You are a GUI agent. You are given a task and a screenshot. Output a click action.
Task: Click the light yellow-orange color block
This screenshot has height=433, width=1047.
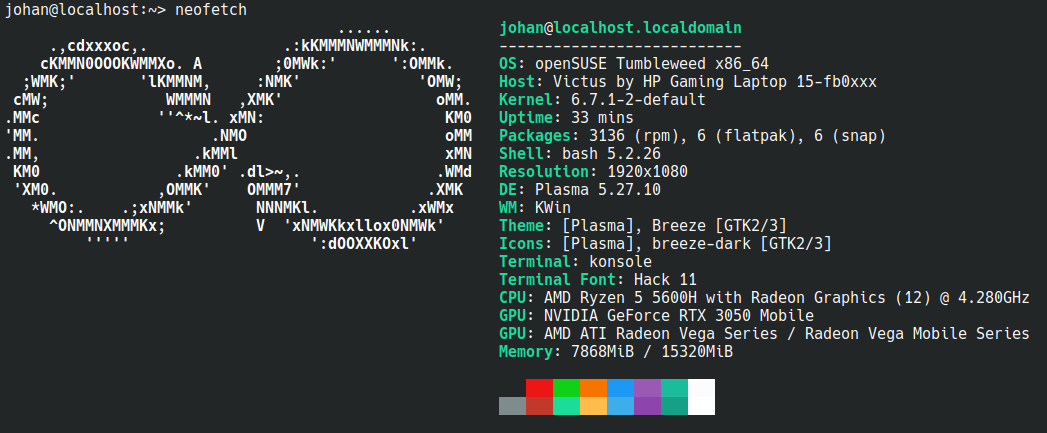pos(593,405)
